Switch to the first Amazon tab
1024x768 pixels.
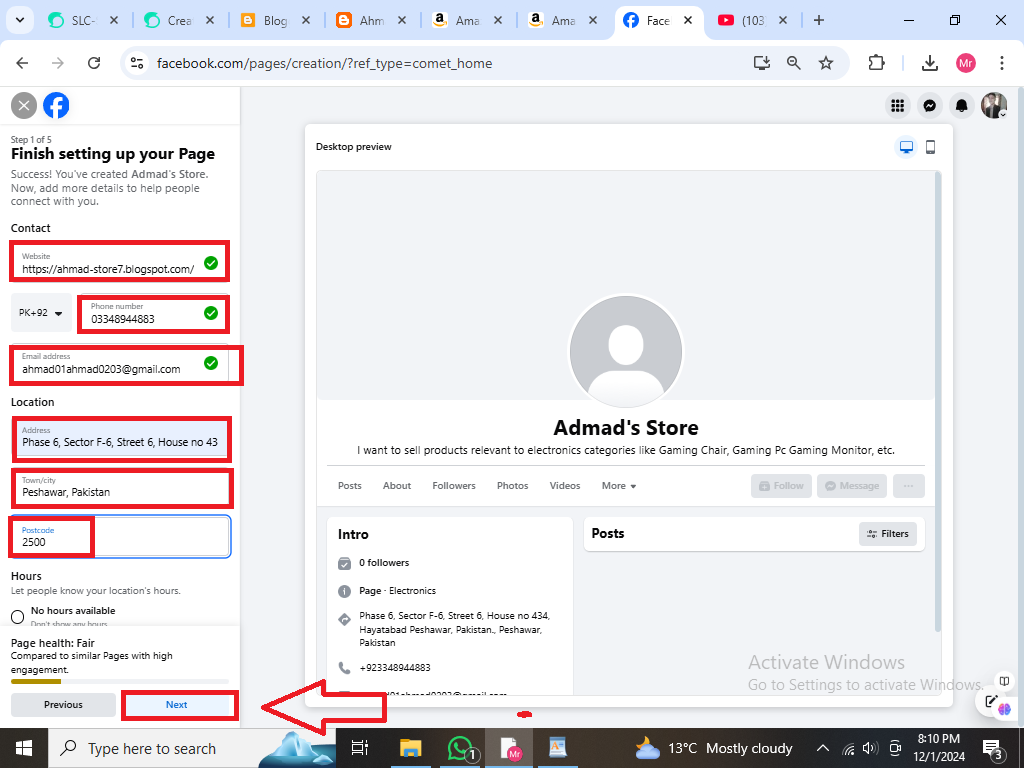(468, 20)
